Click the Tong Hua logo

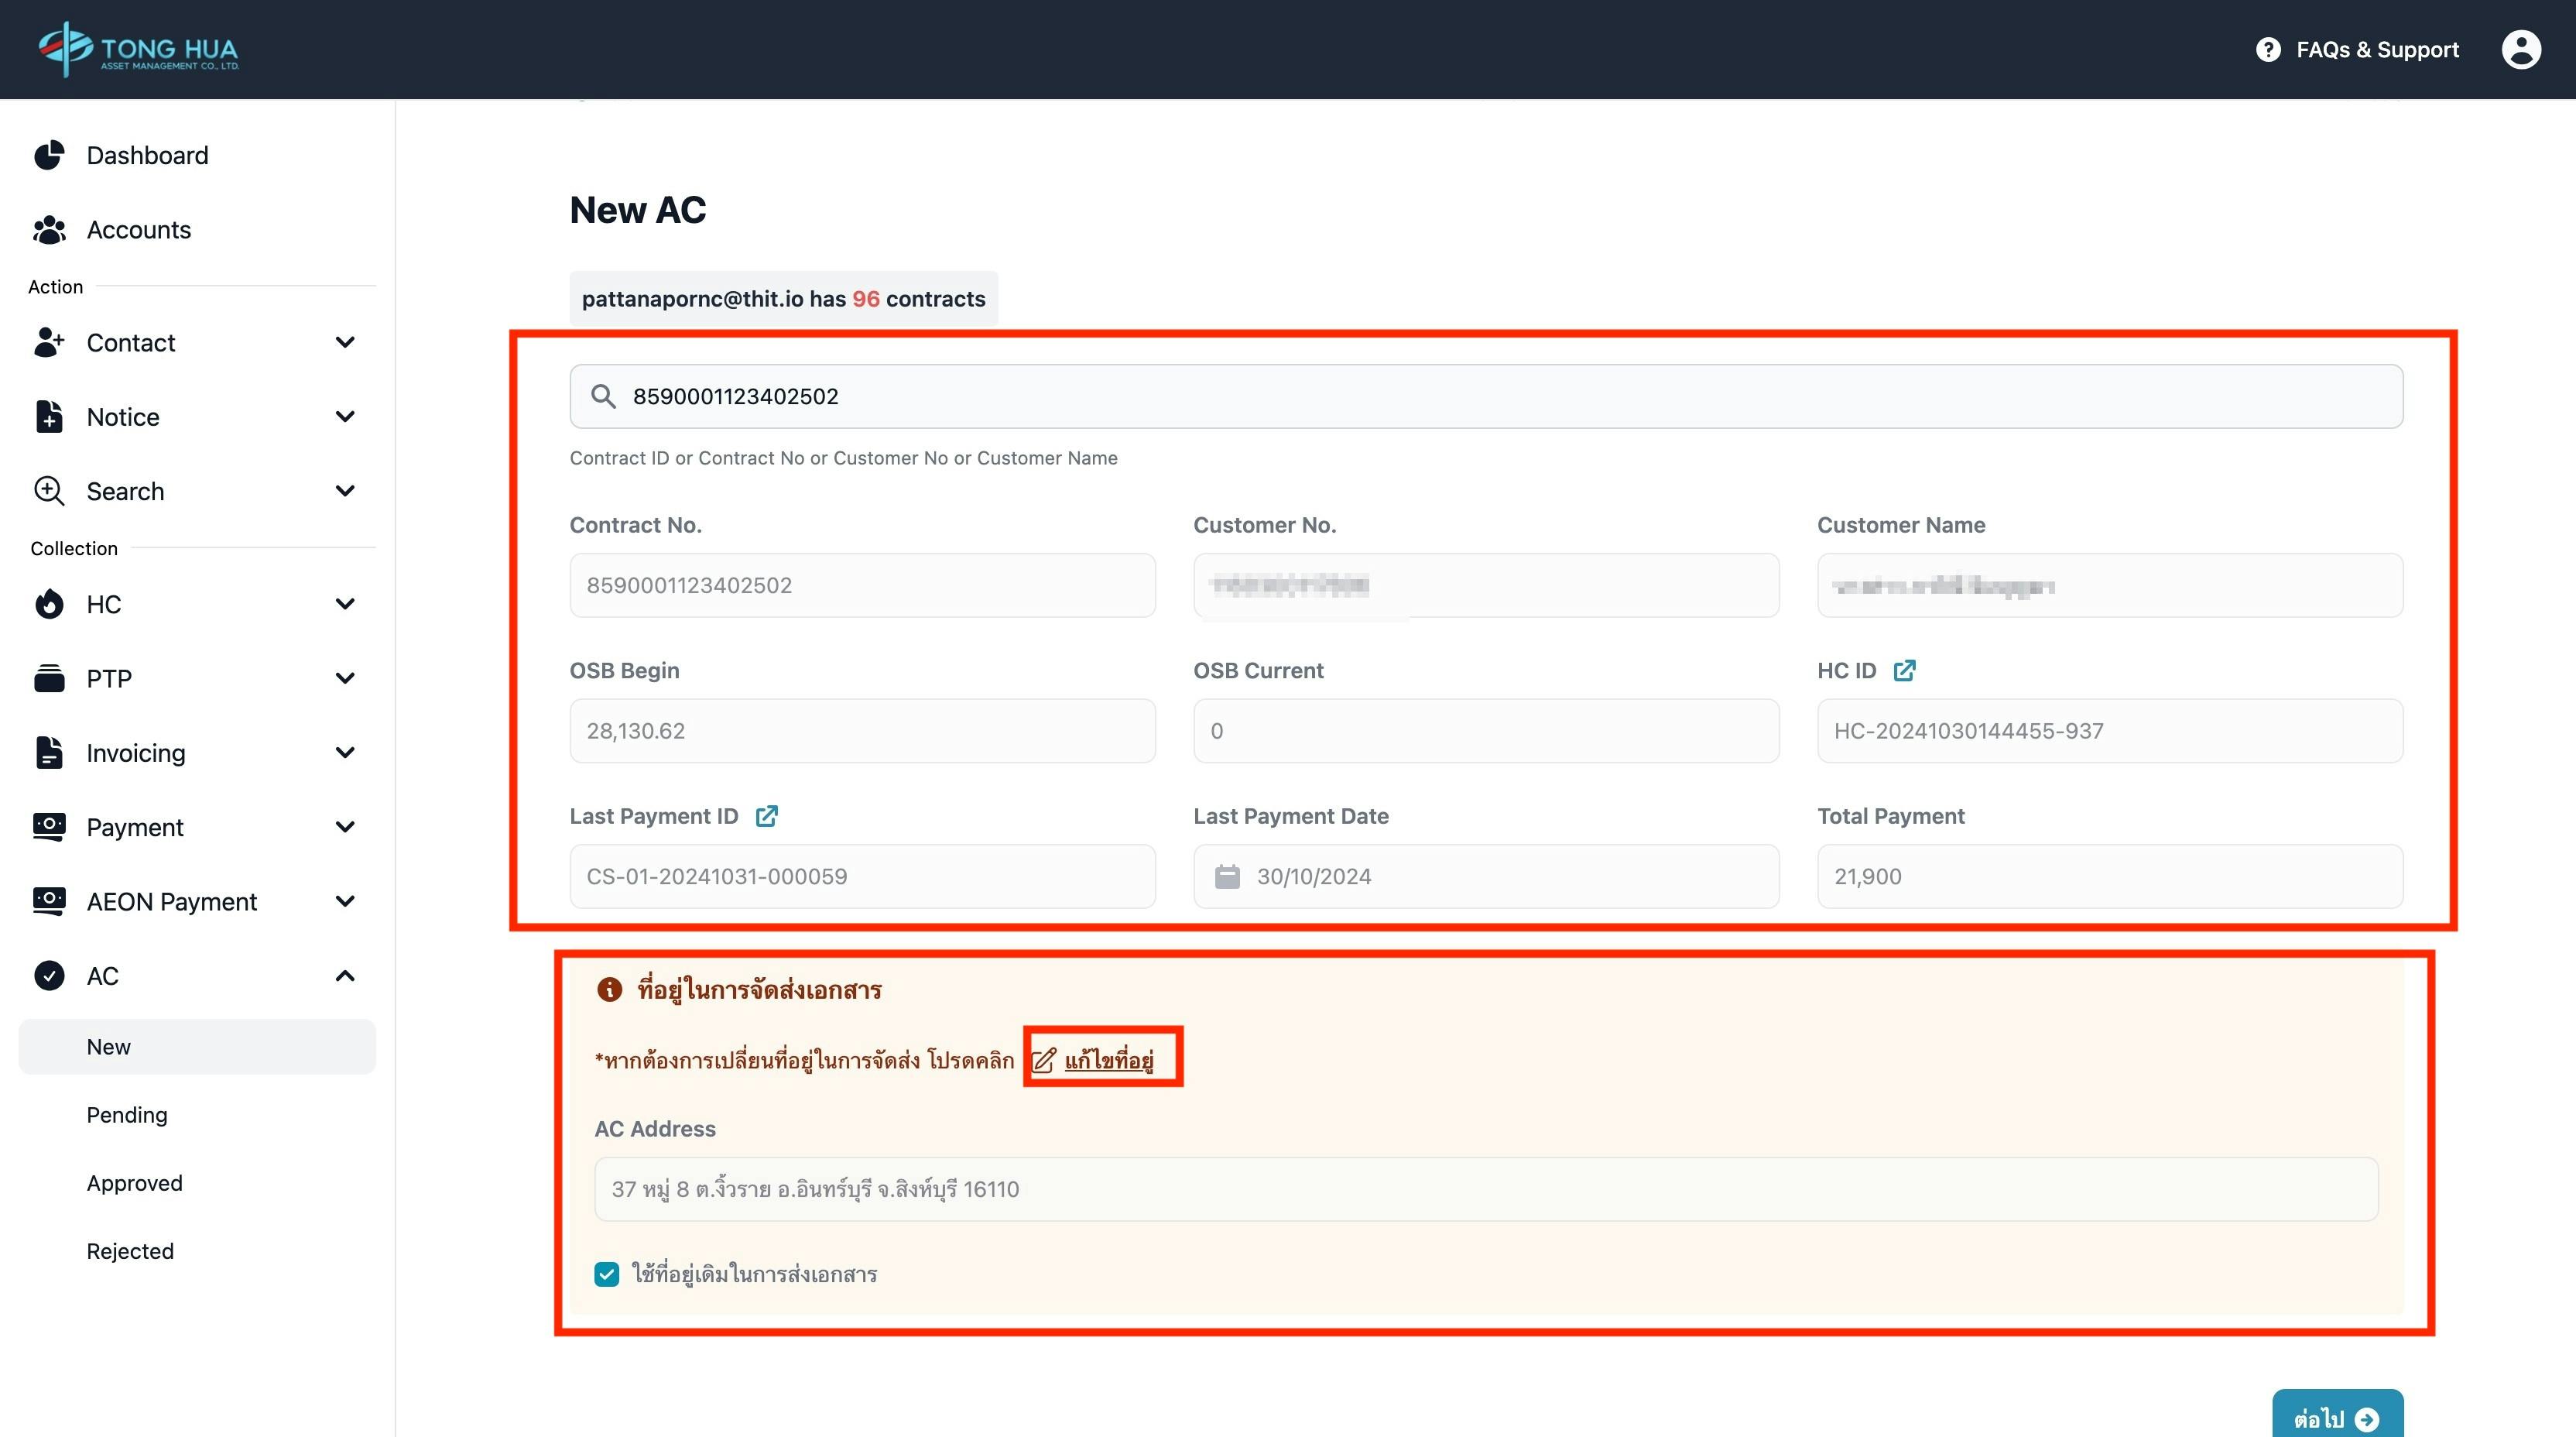(138, 49)
